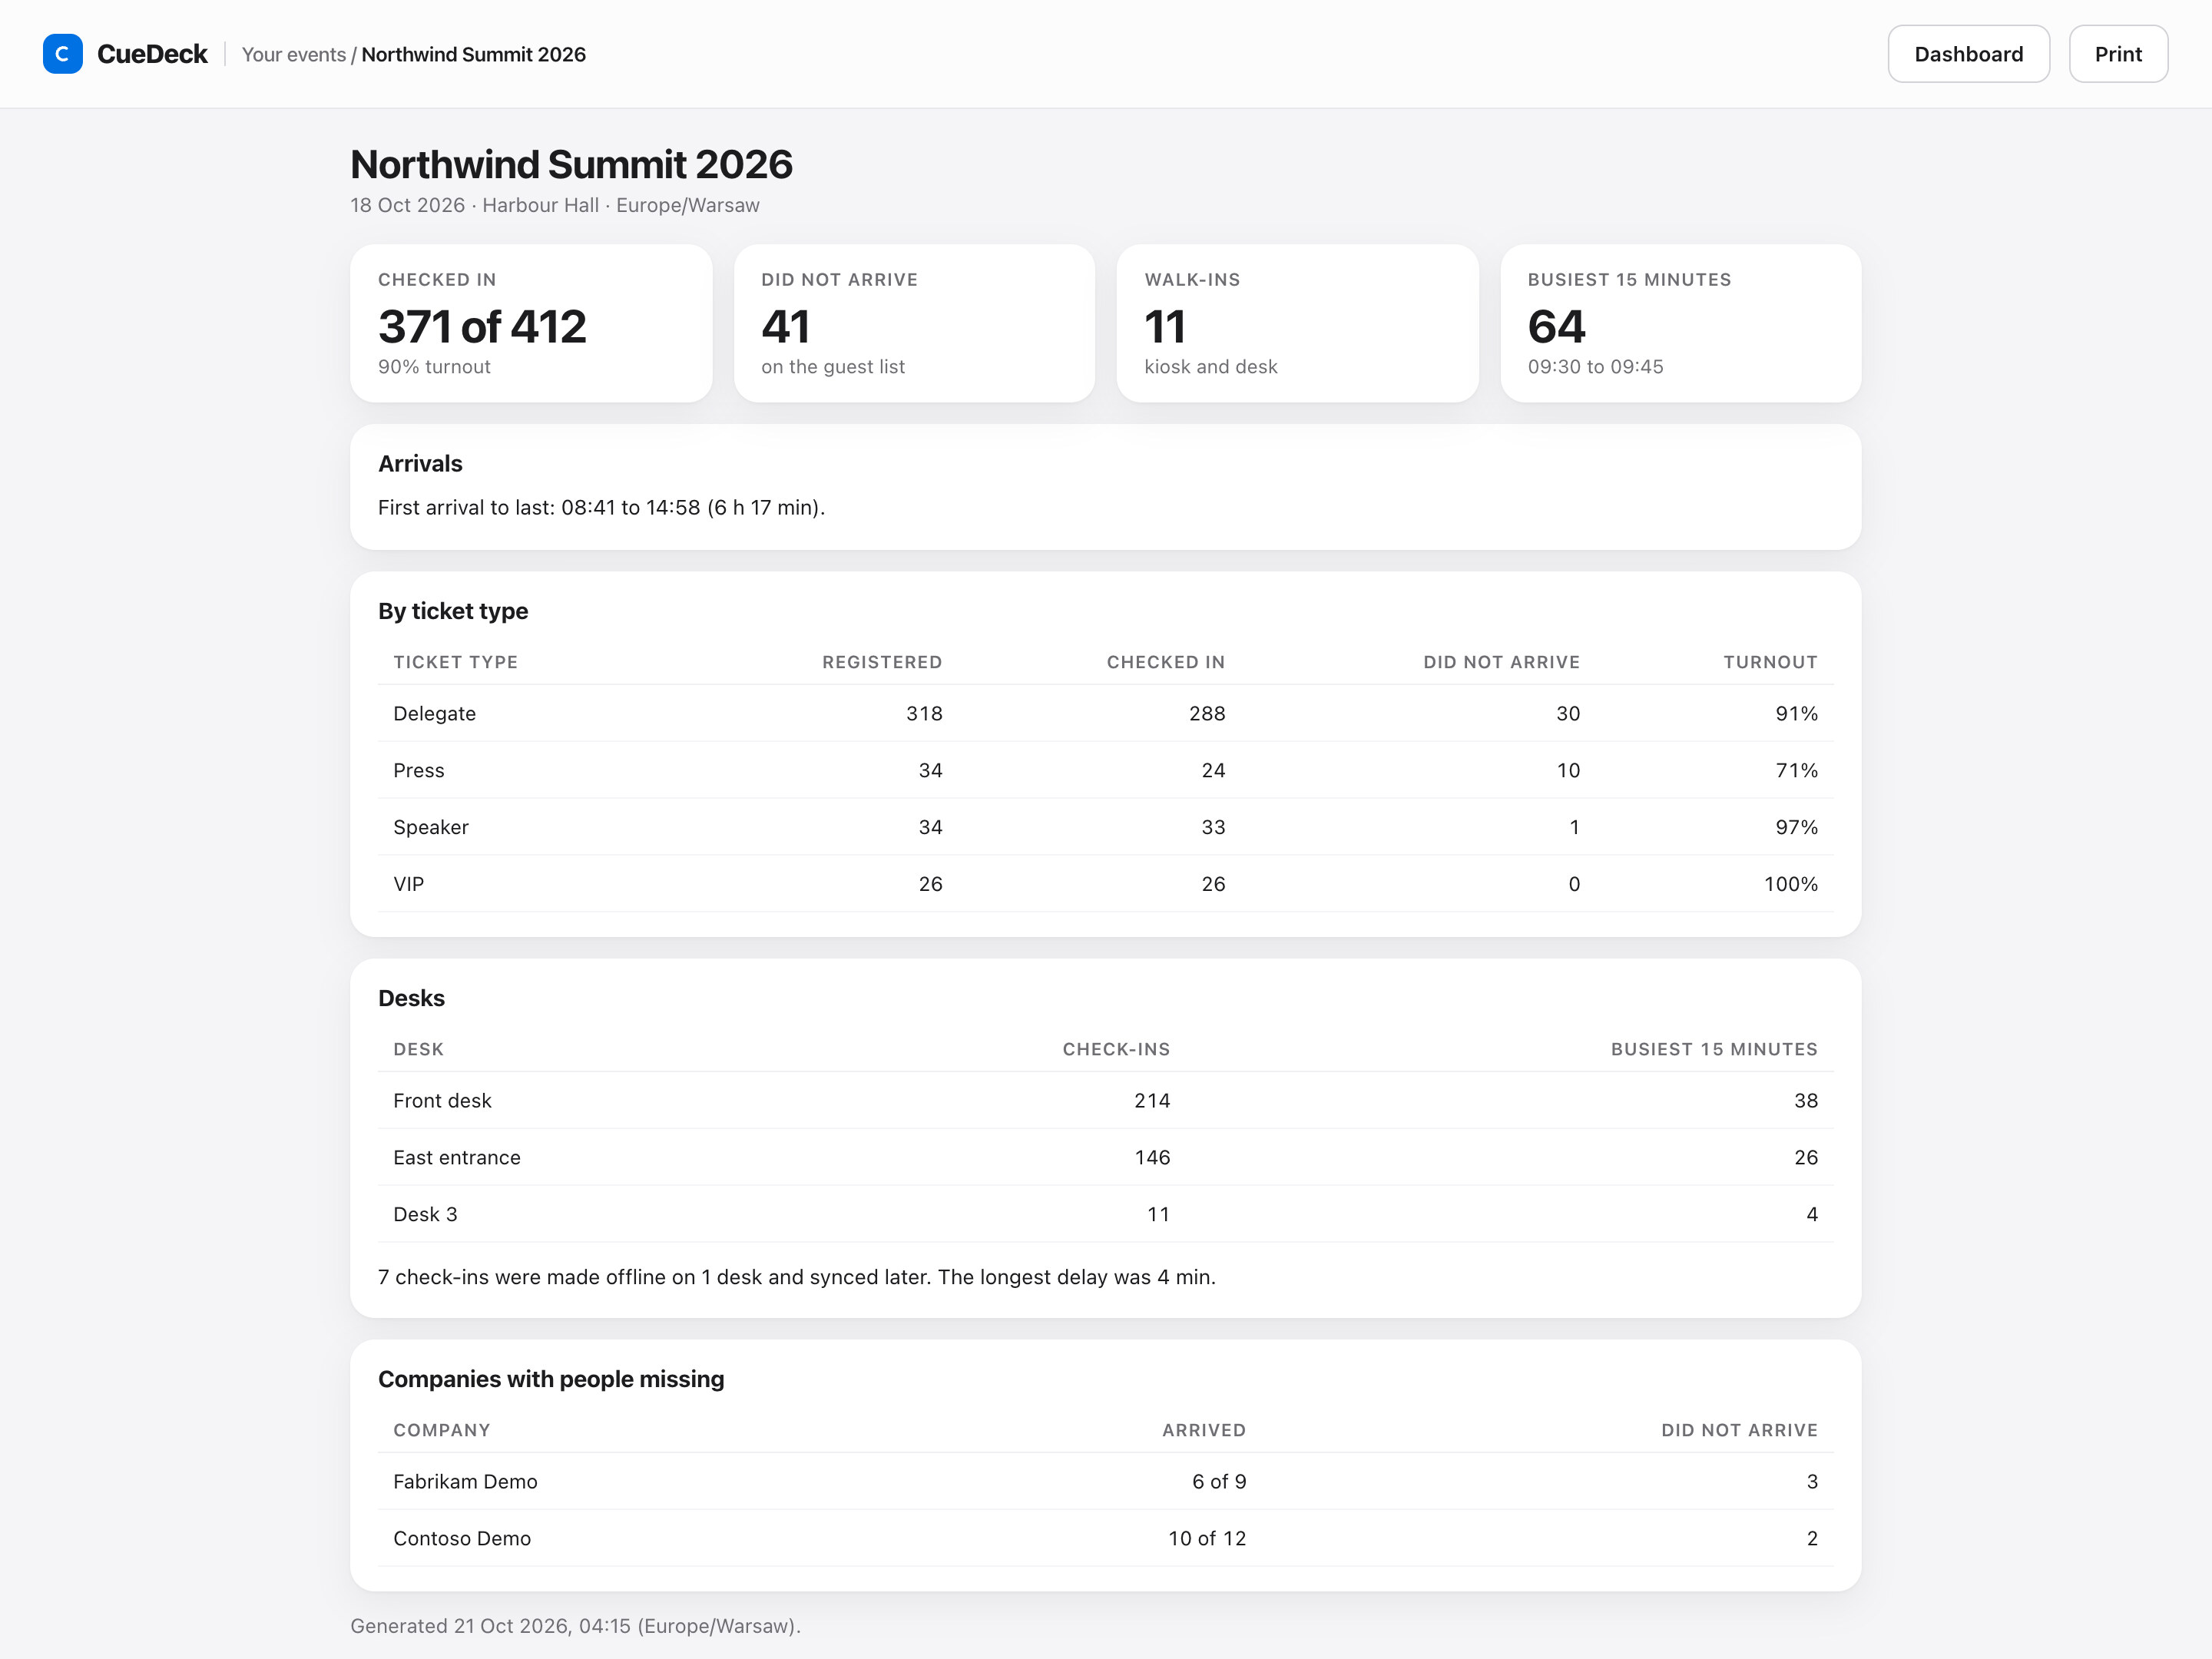Select the Generated 21 Oct 2026 footer text

point(575,1626)
